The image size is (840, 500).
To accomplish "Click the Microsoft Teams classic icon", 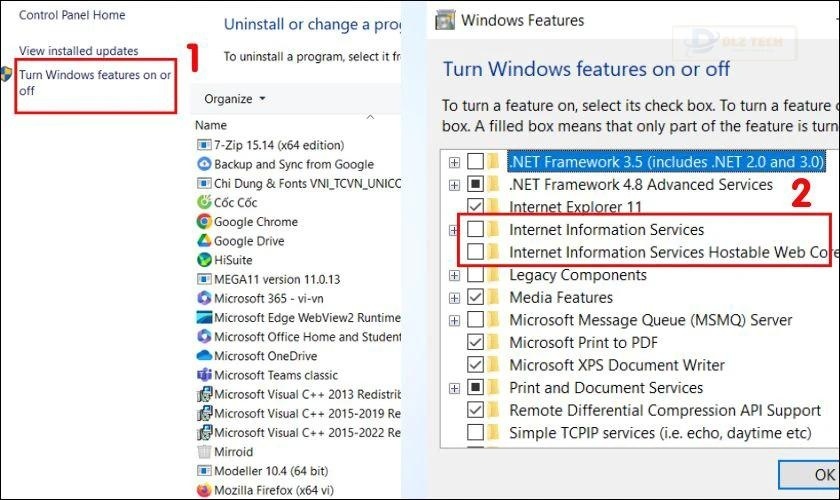I will (204, 375).
